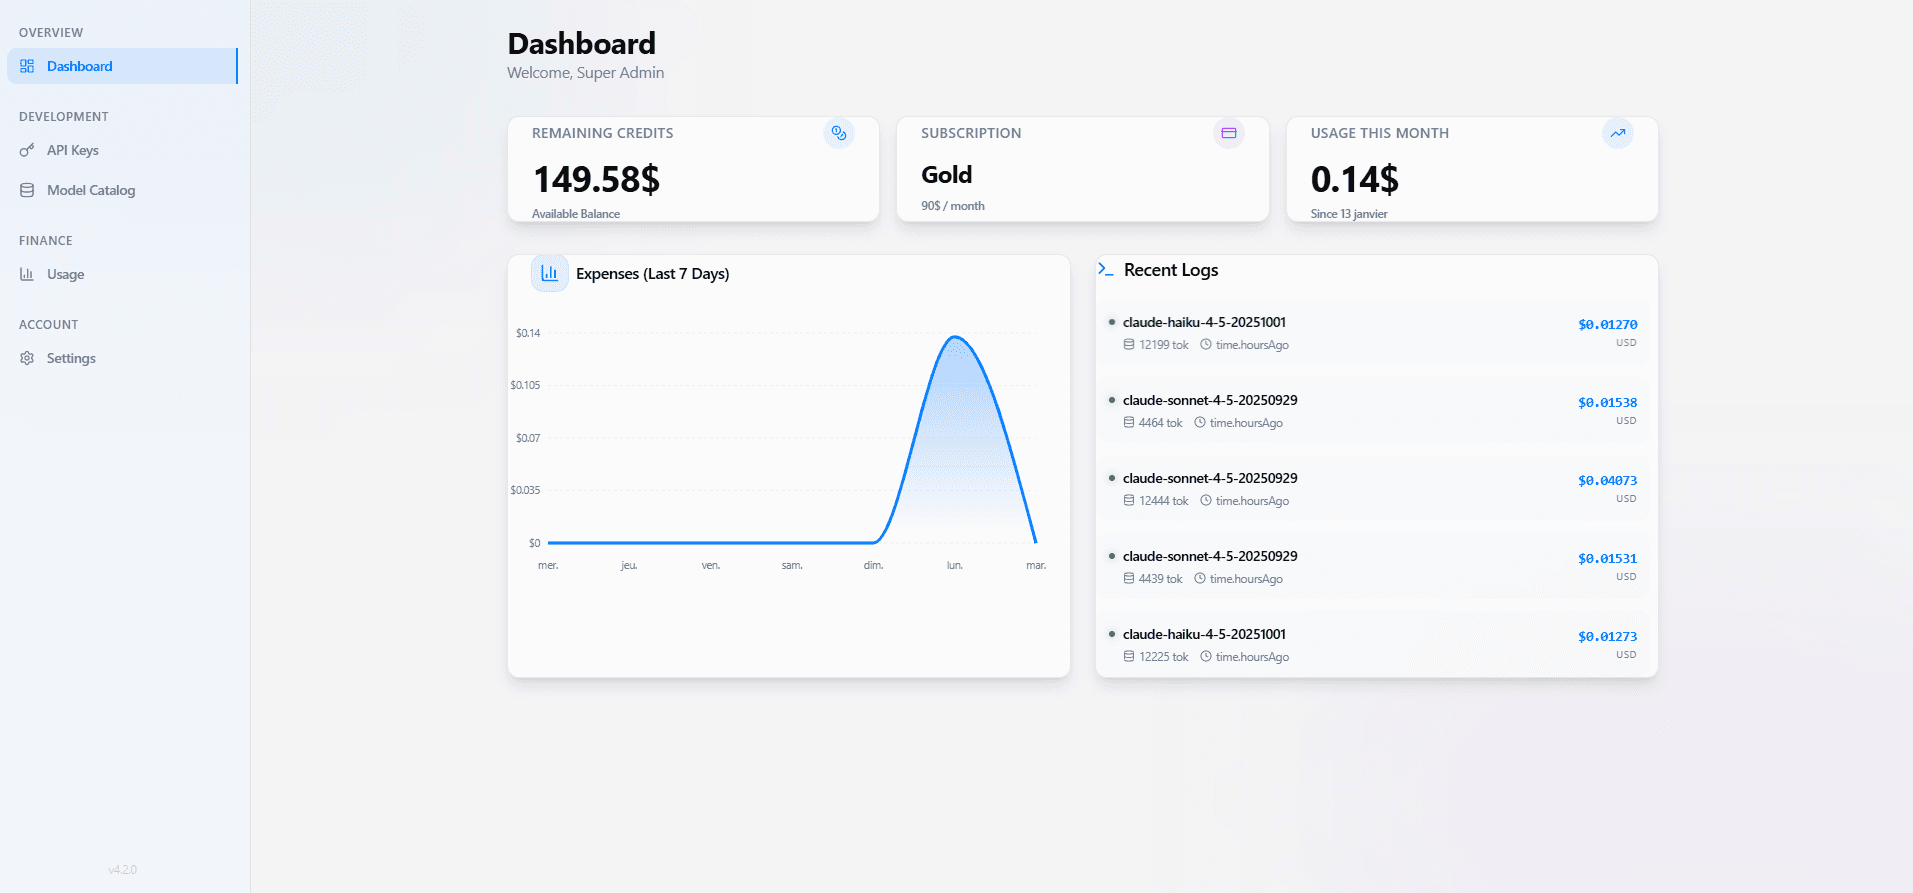This screenshot has width=1913, height=893.
Task: Click the Expenses (Last 7 Days) heading
Action: [x=653, y=274]
